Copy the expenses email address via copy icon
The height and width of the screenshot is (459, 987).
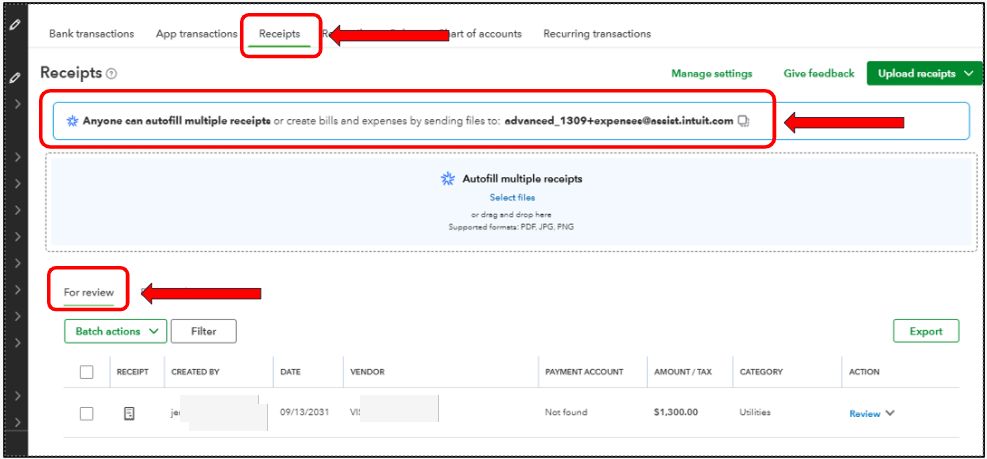[743, 121]
